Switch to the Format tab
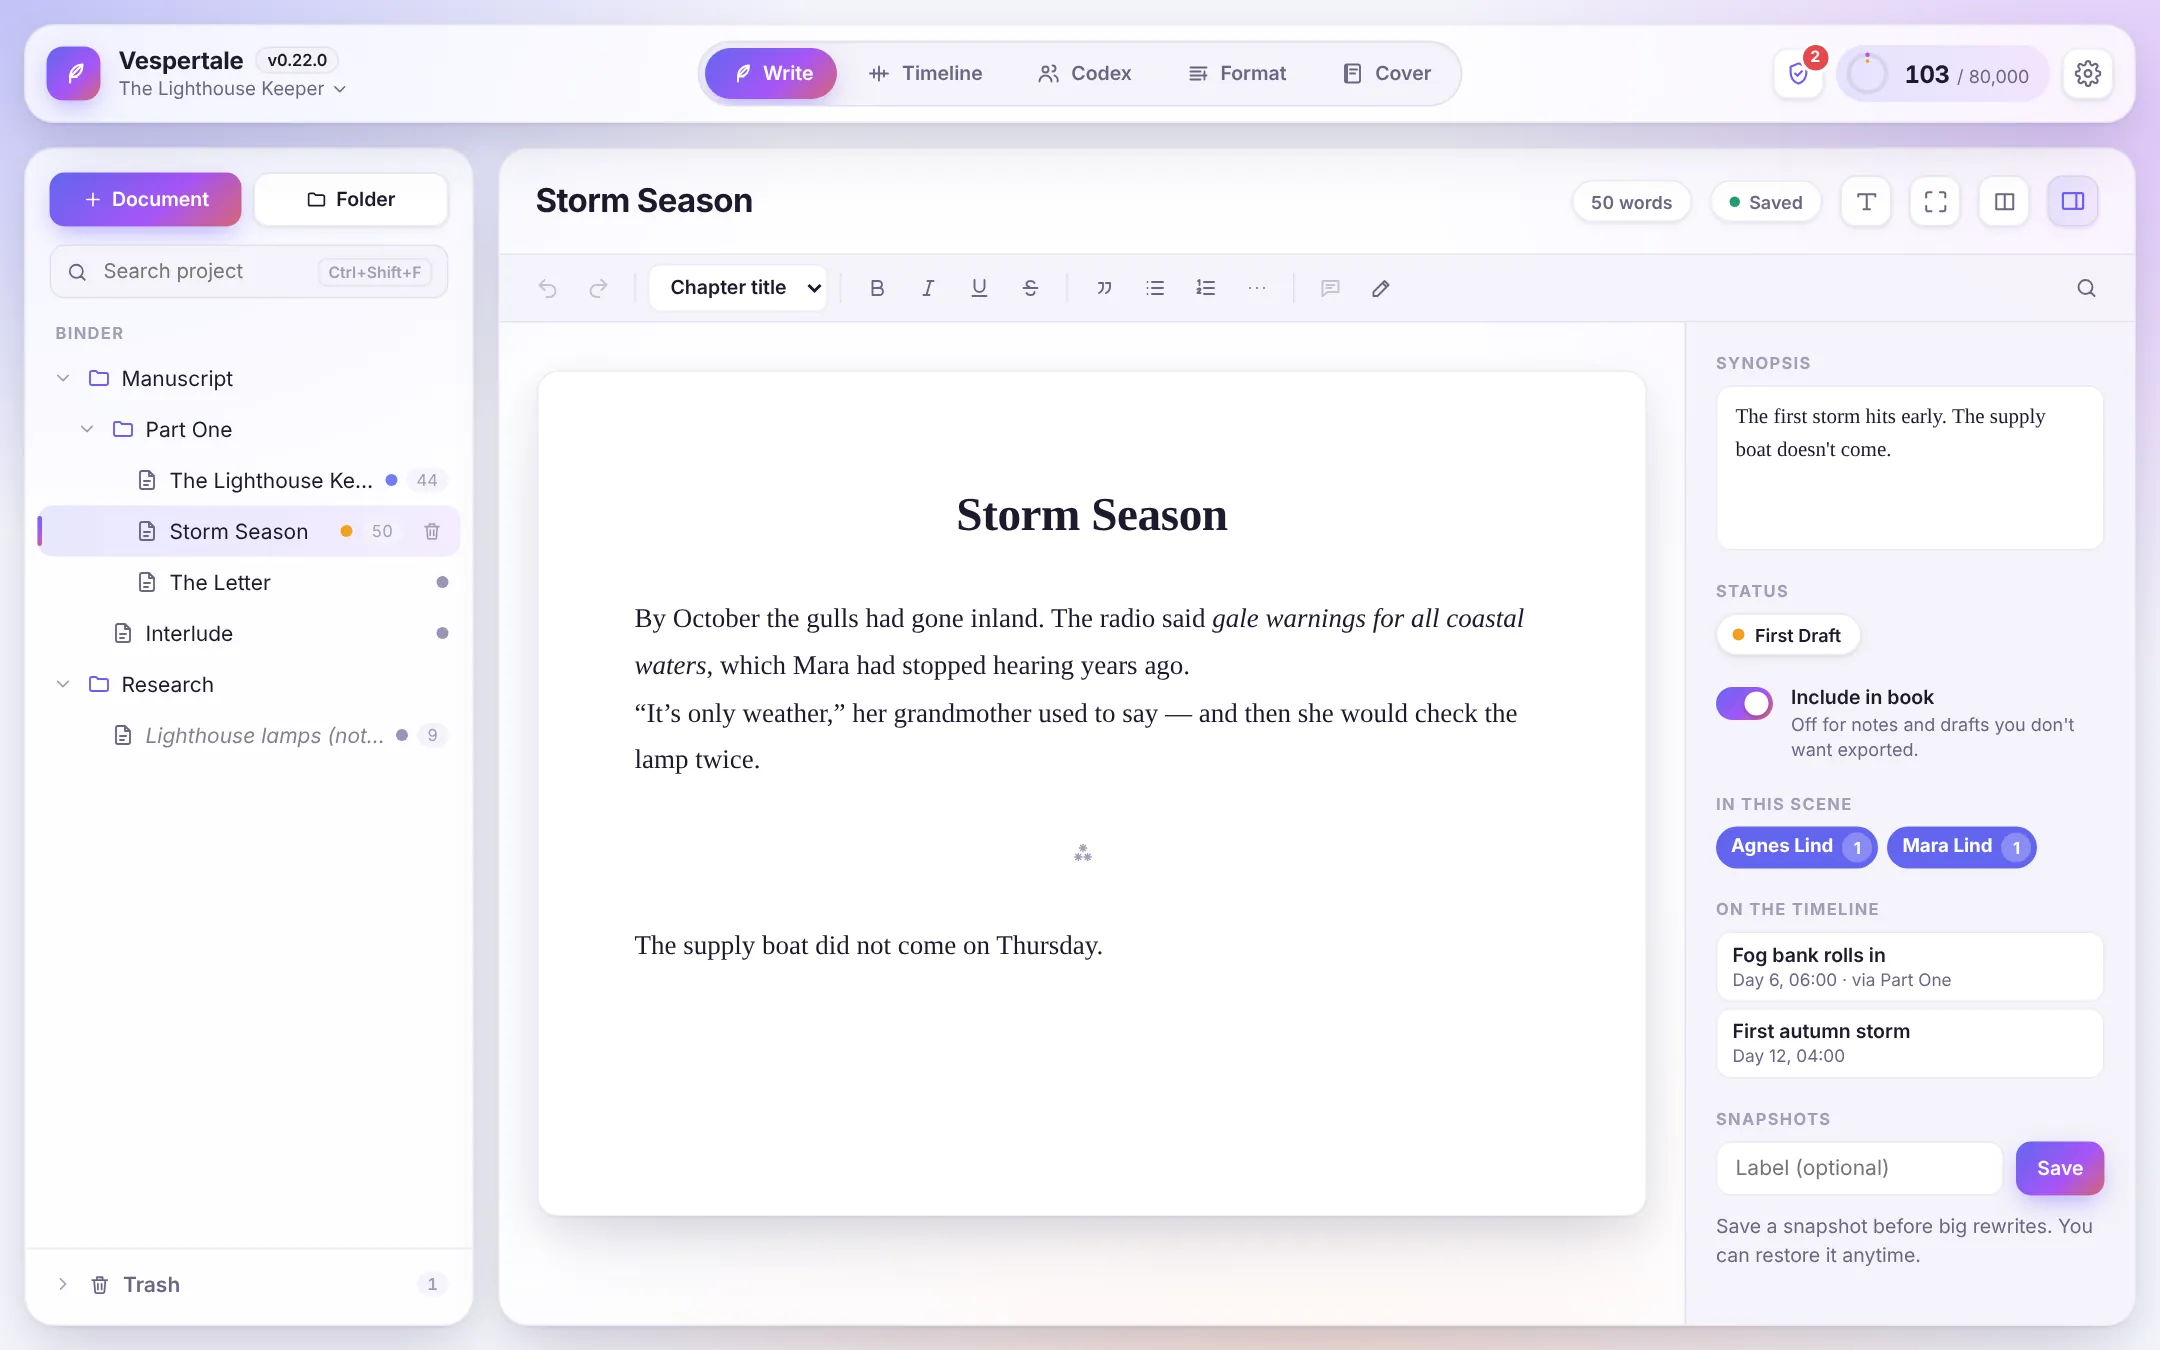Image resolution: width=2160 pixels, height=1350 pixels. click(1237, 74)
